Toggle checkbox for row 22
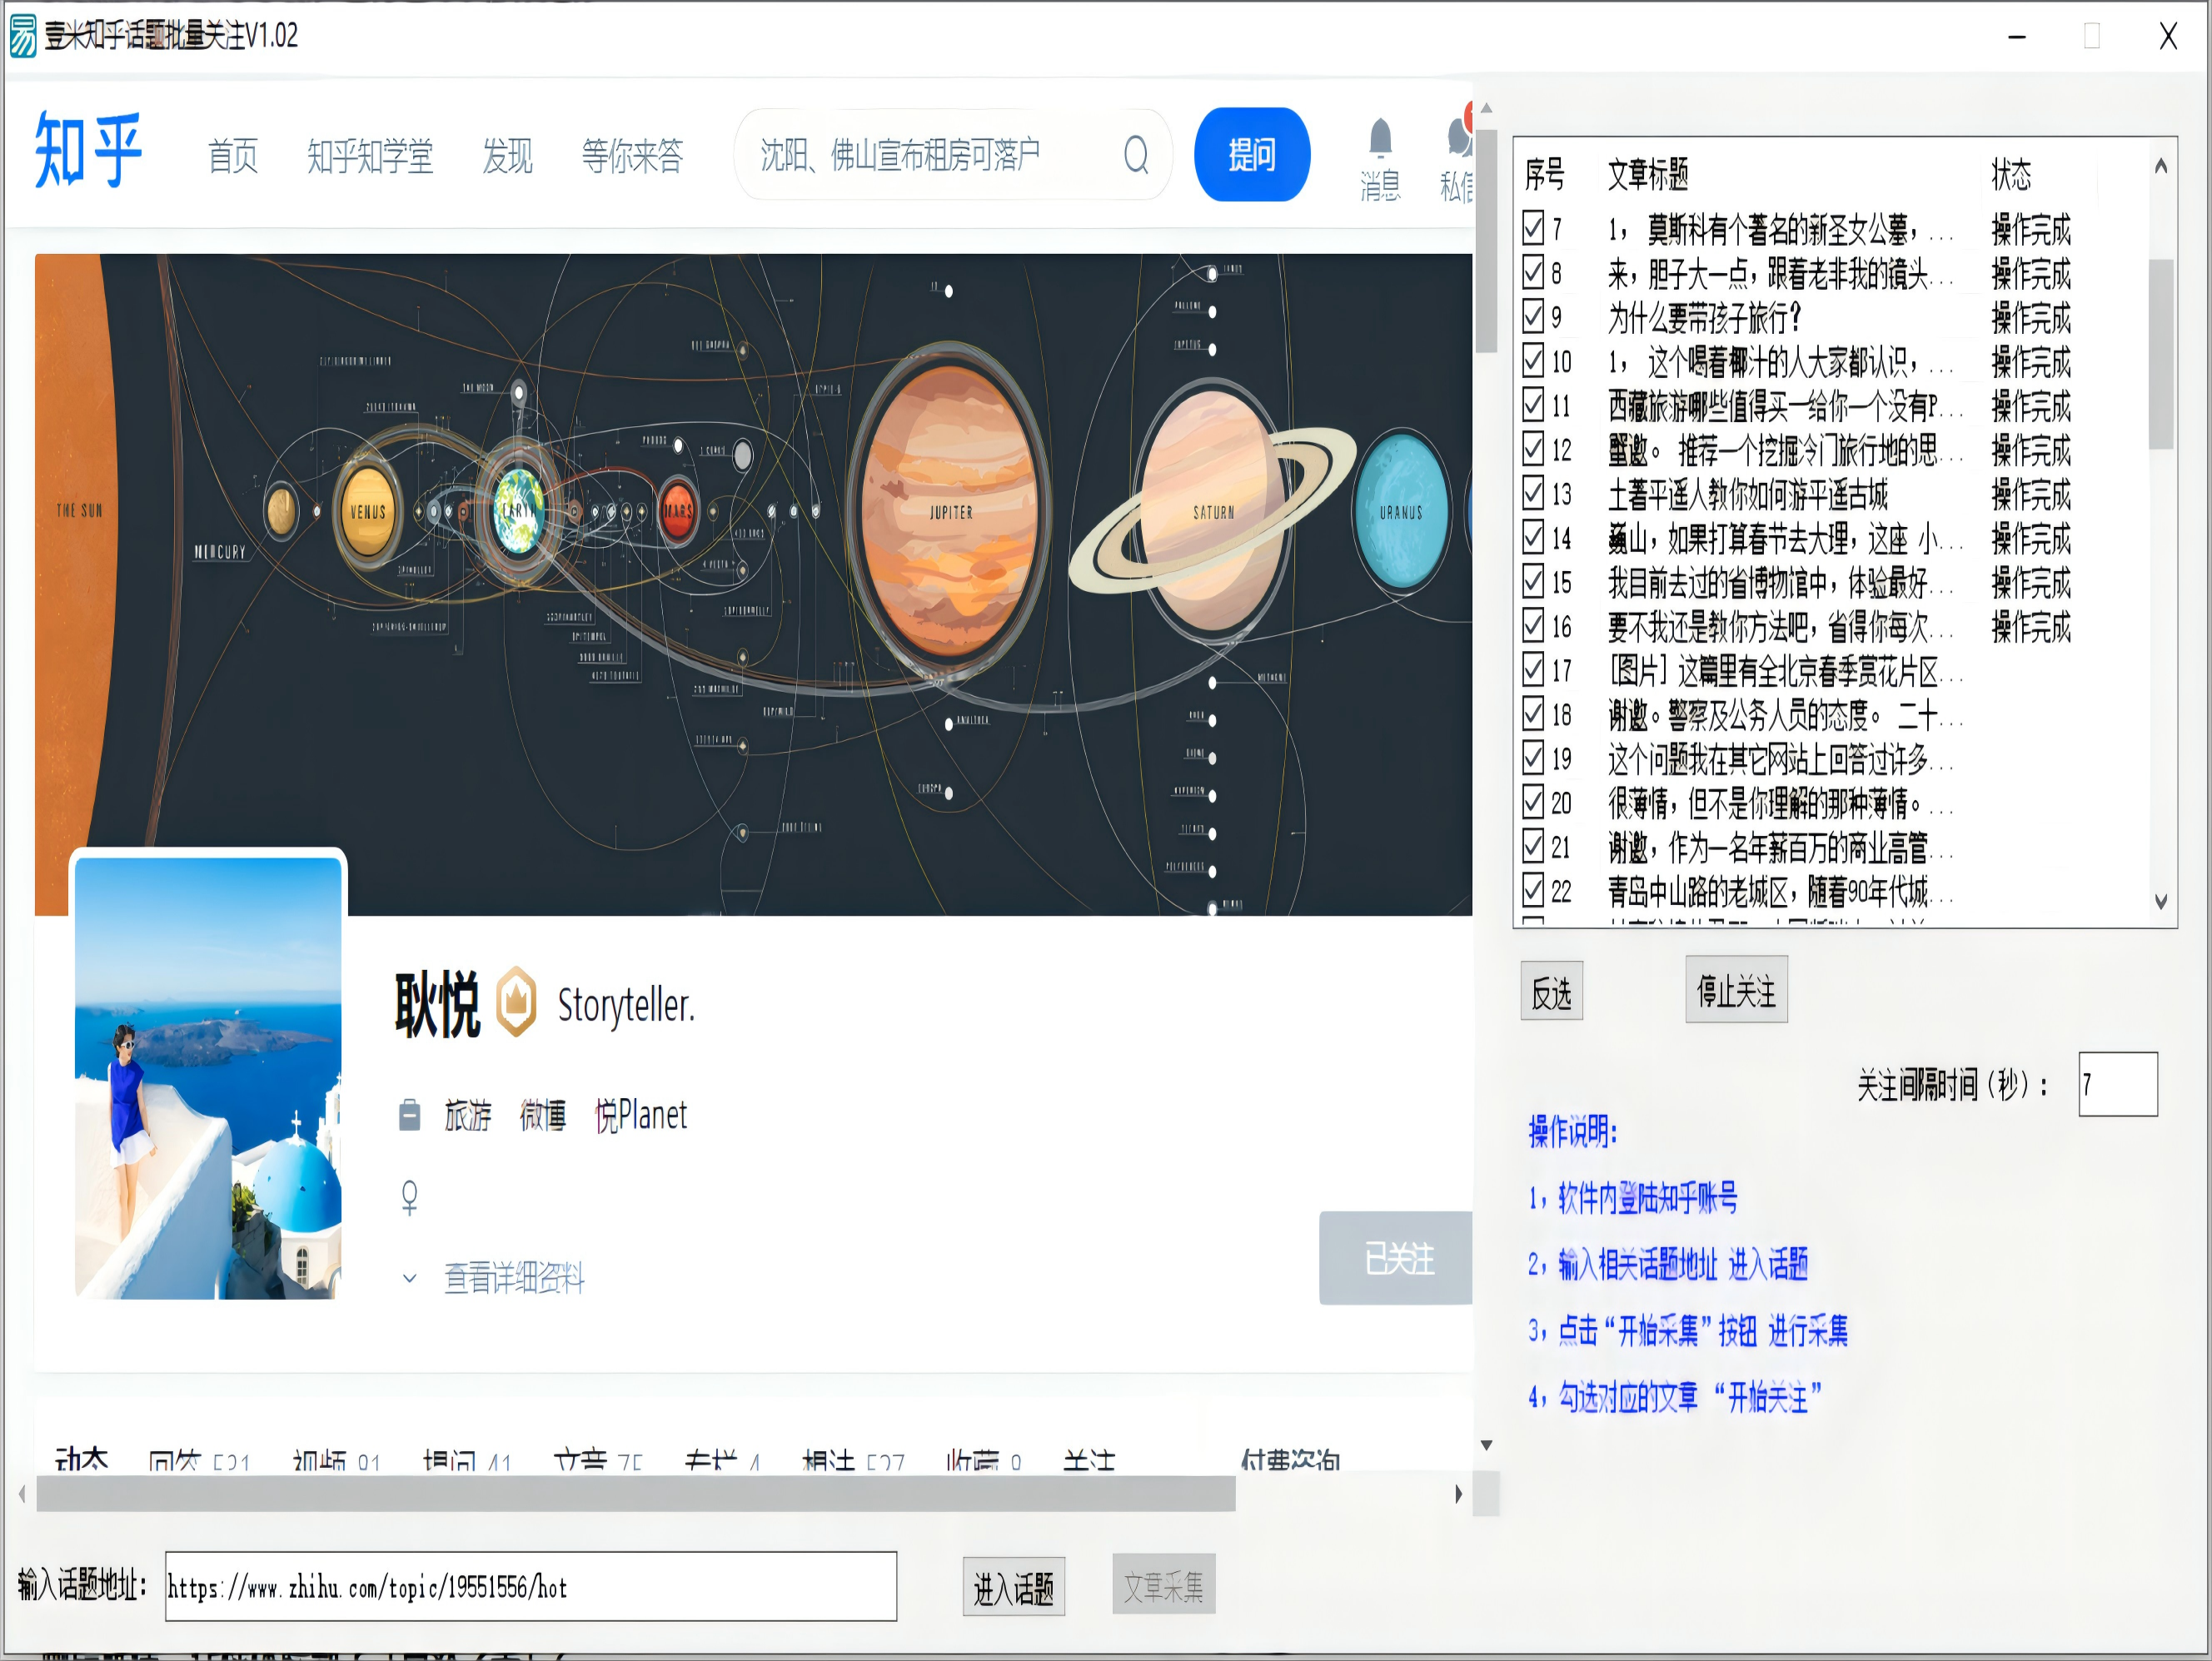This screenshot has height=1661, width=2212. (x=1533, y=889)
